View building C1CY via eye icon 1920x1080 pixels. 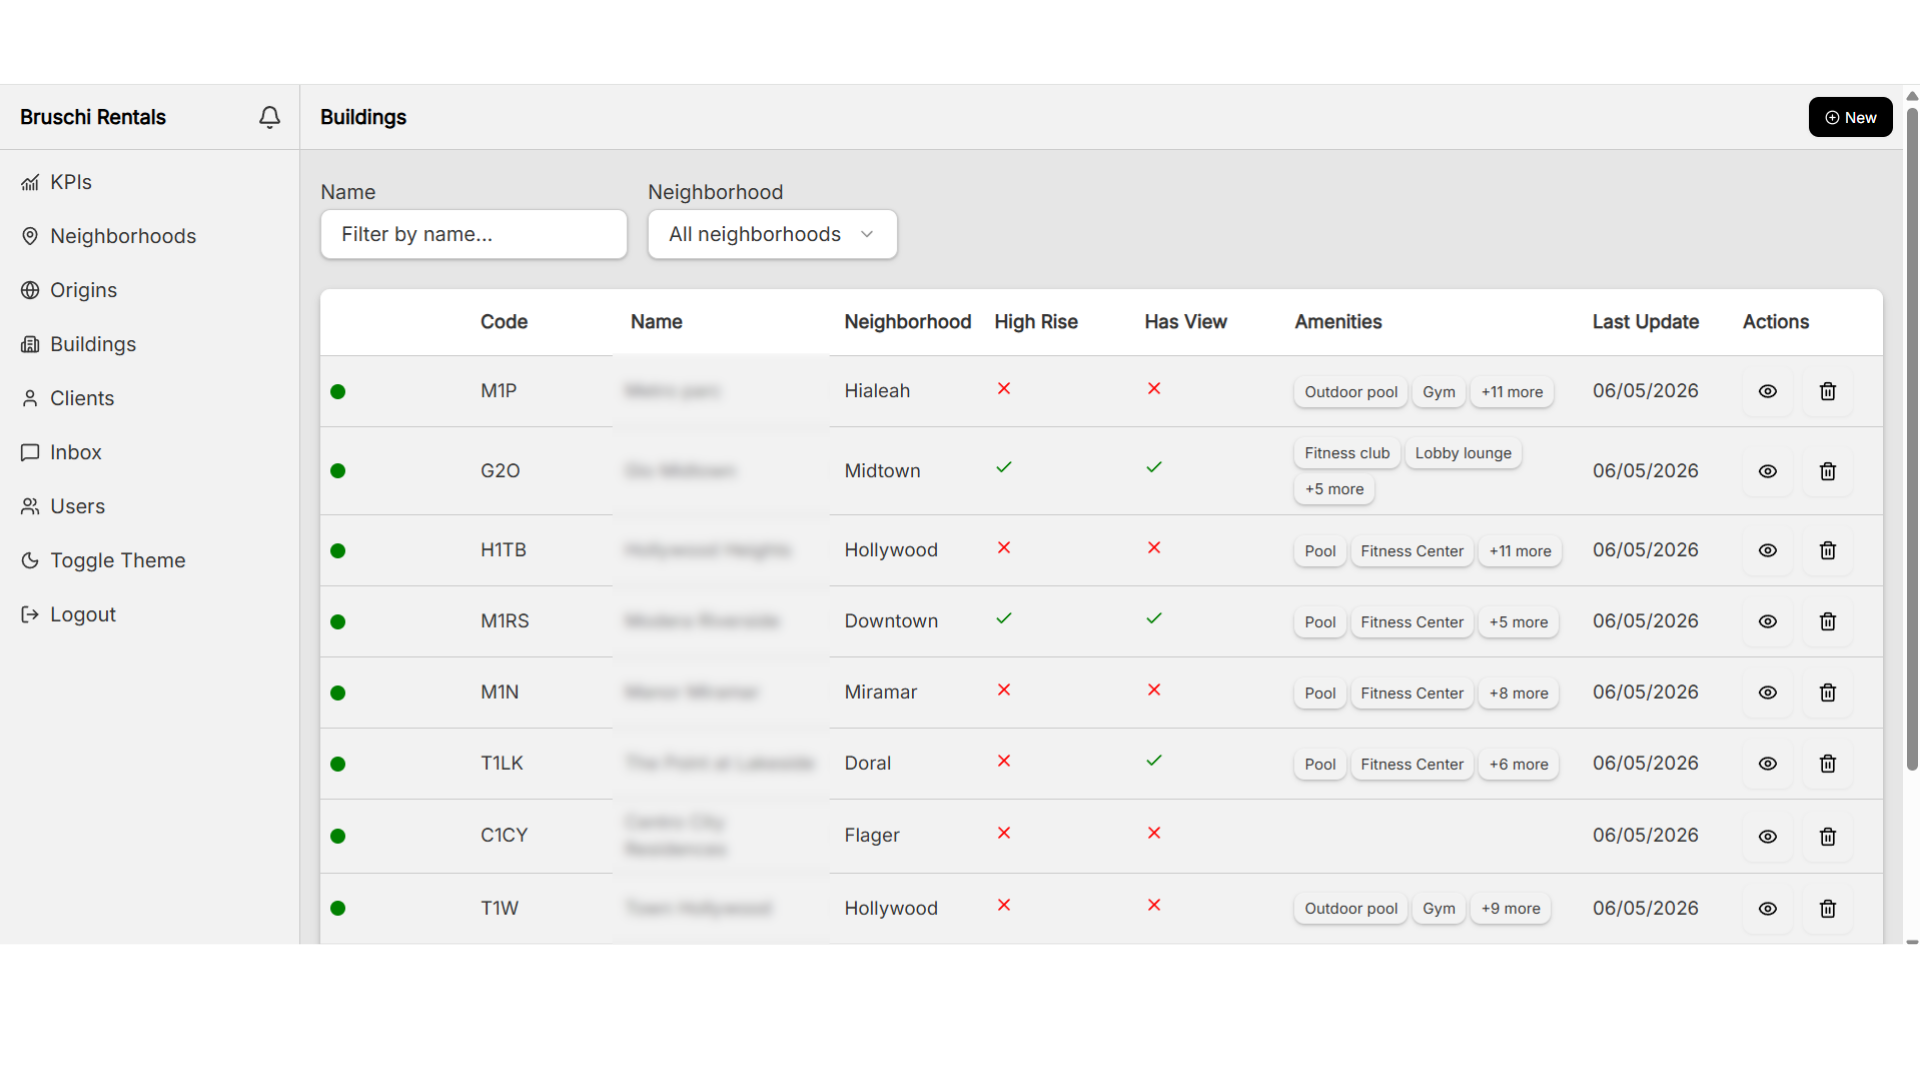click(x=1767, y=836)
